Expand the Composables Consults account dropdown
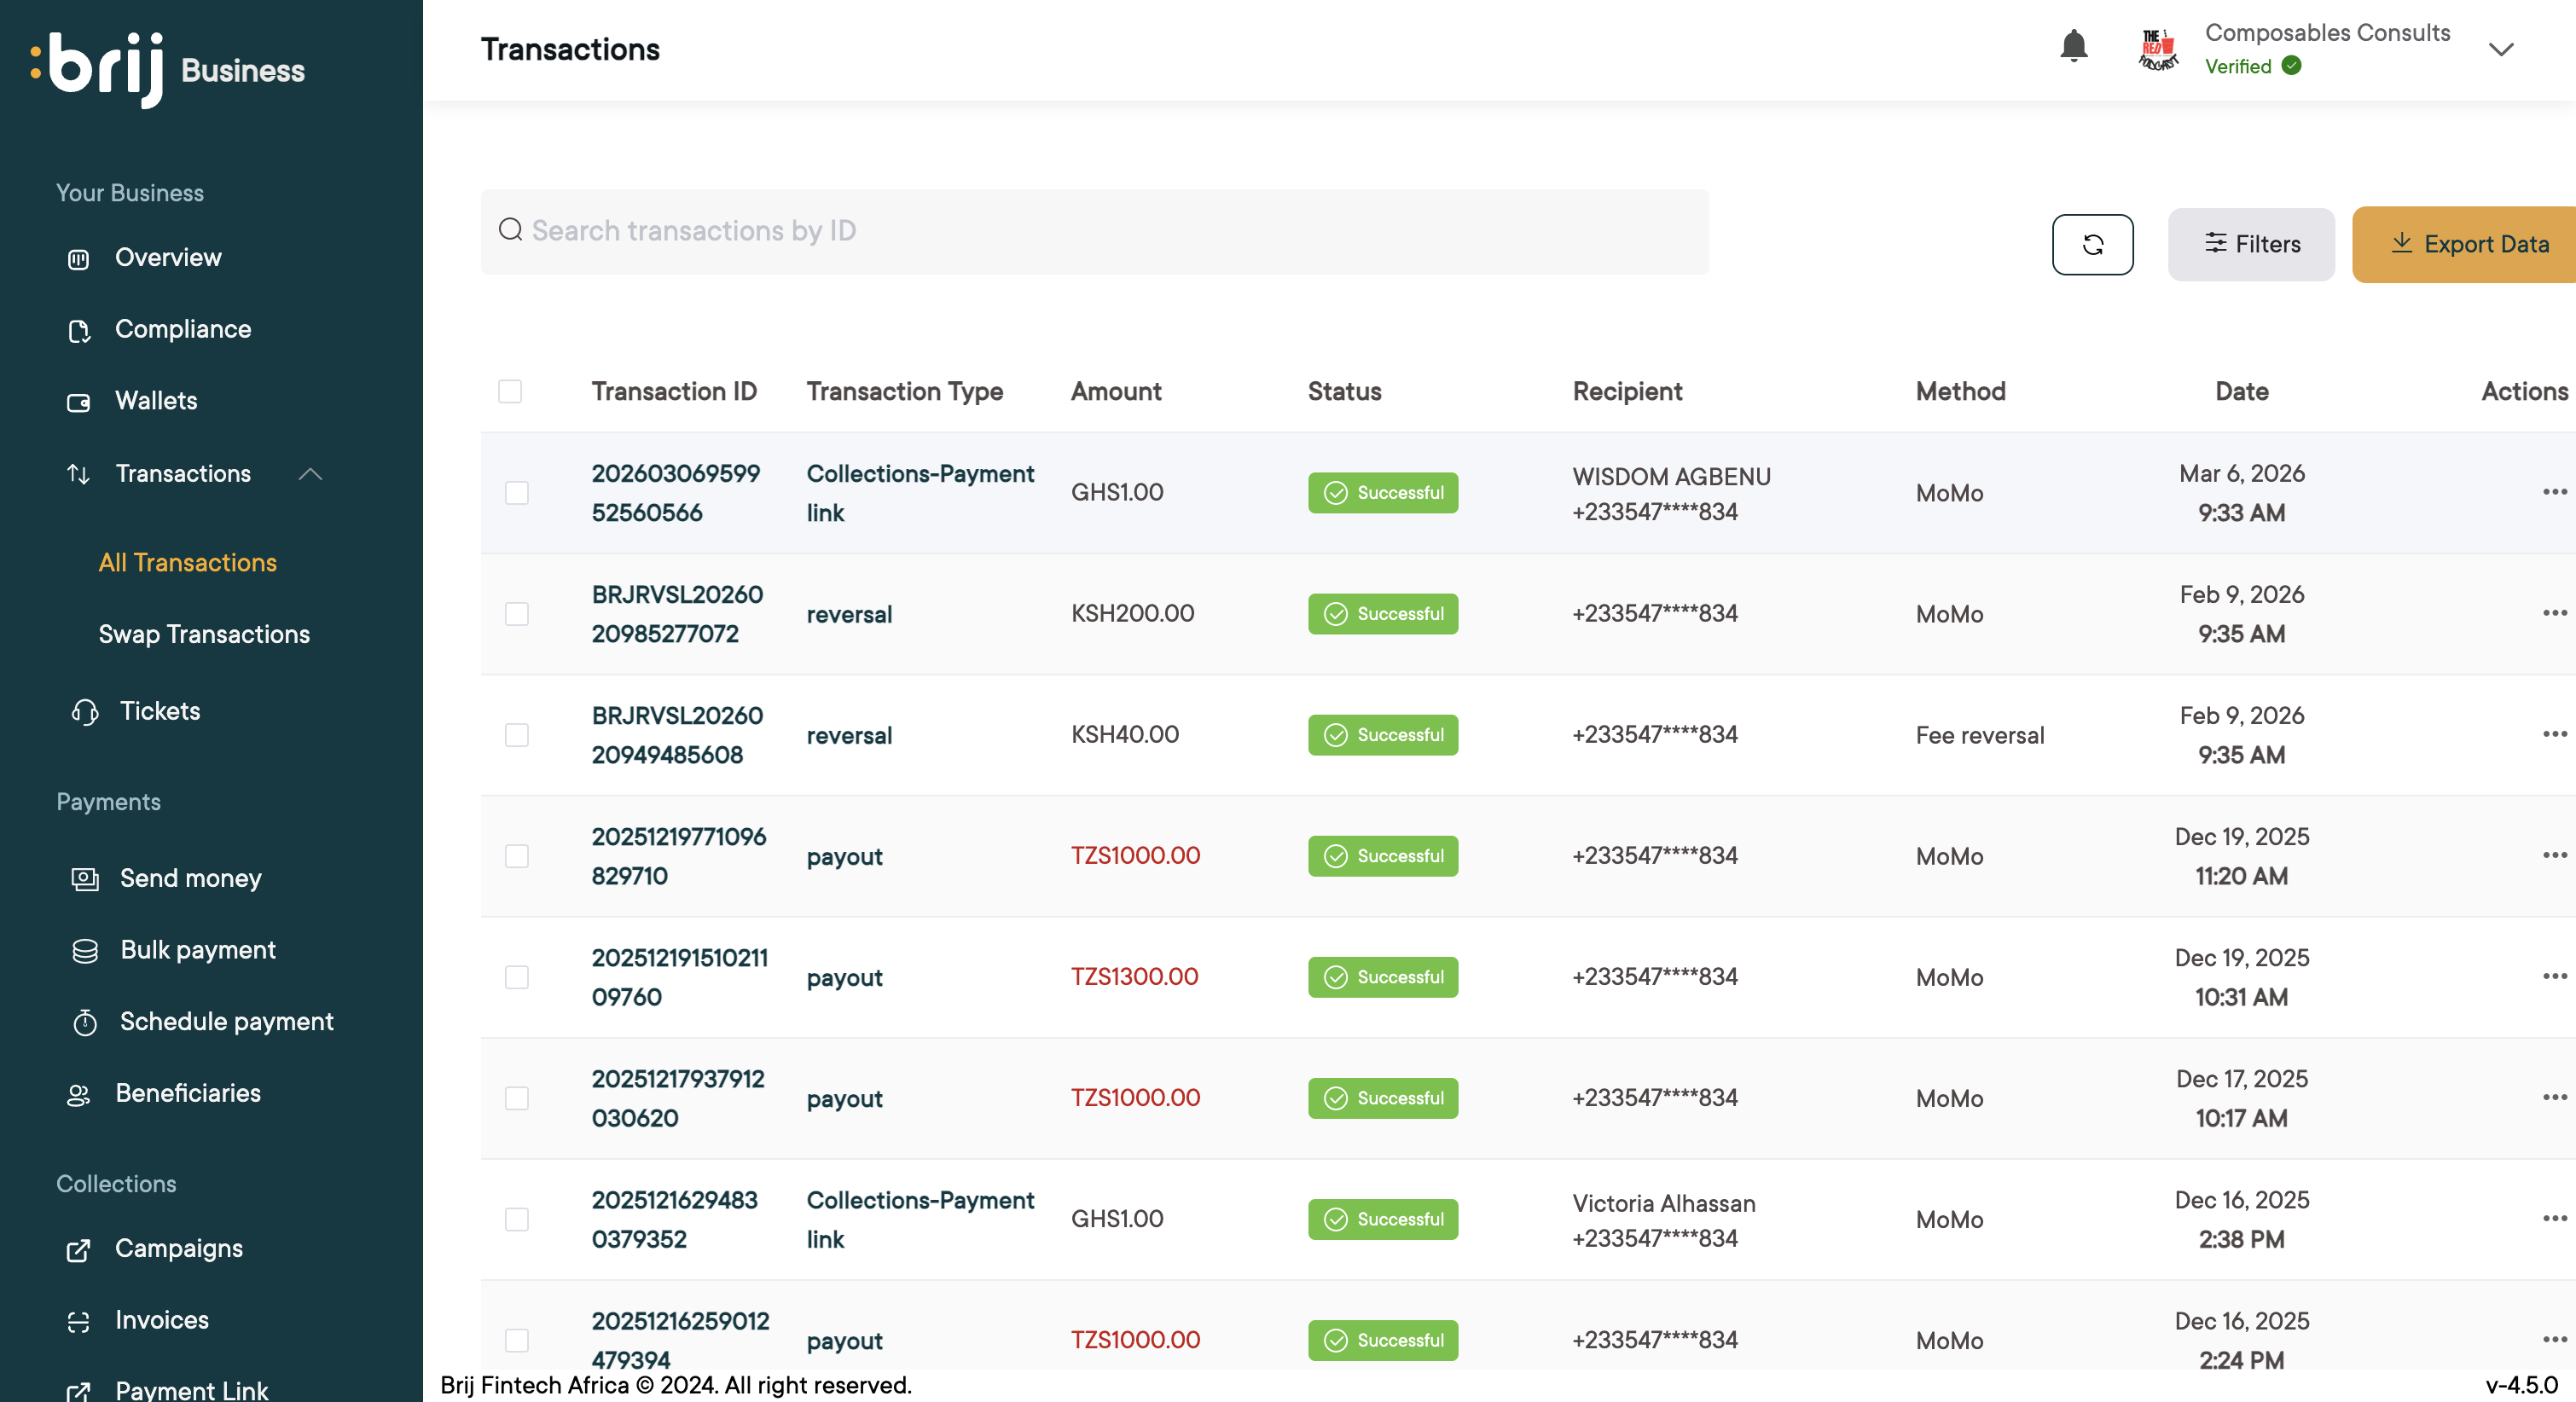This screenshot has height=1402, width=2576. pyautogui.click(x=2500, y=49)
